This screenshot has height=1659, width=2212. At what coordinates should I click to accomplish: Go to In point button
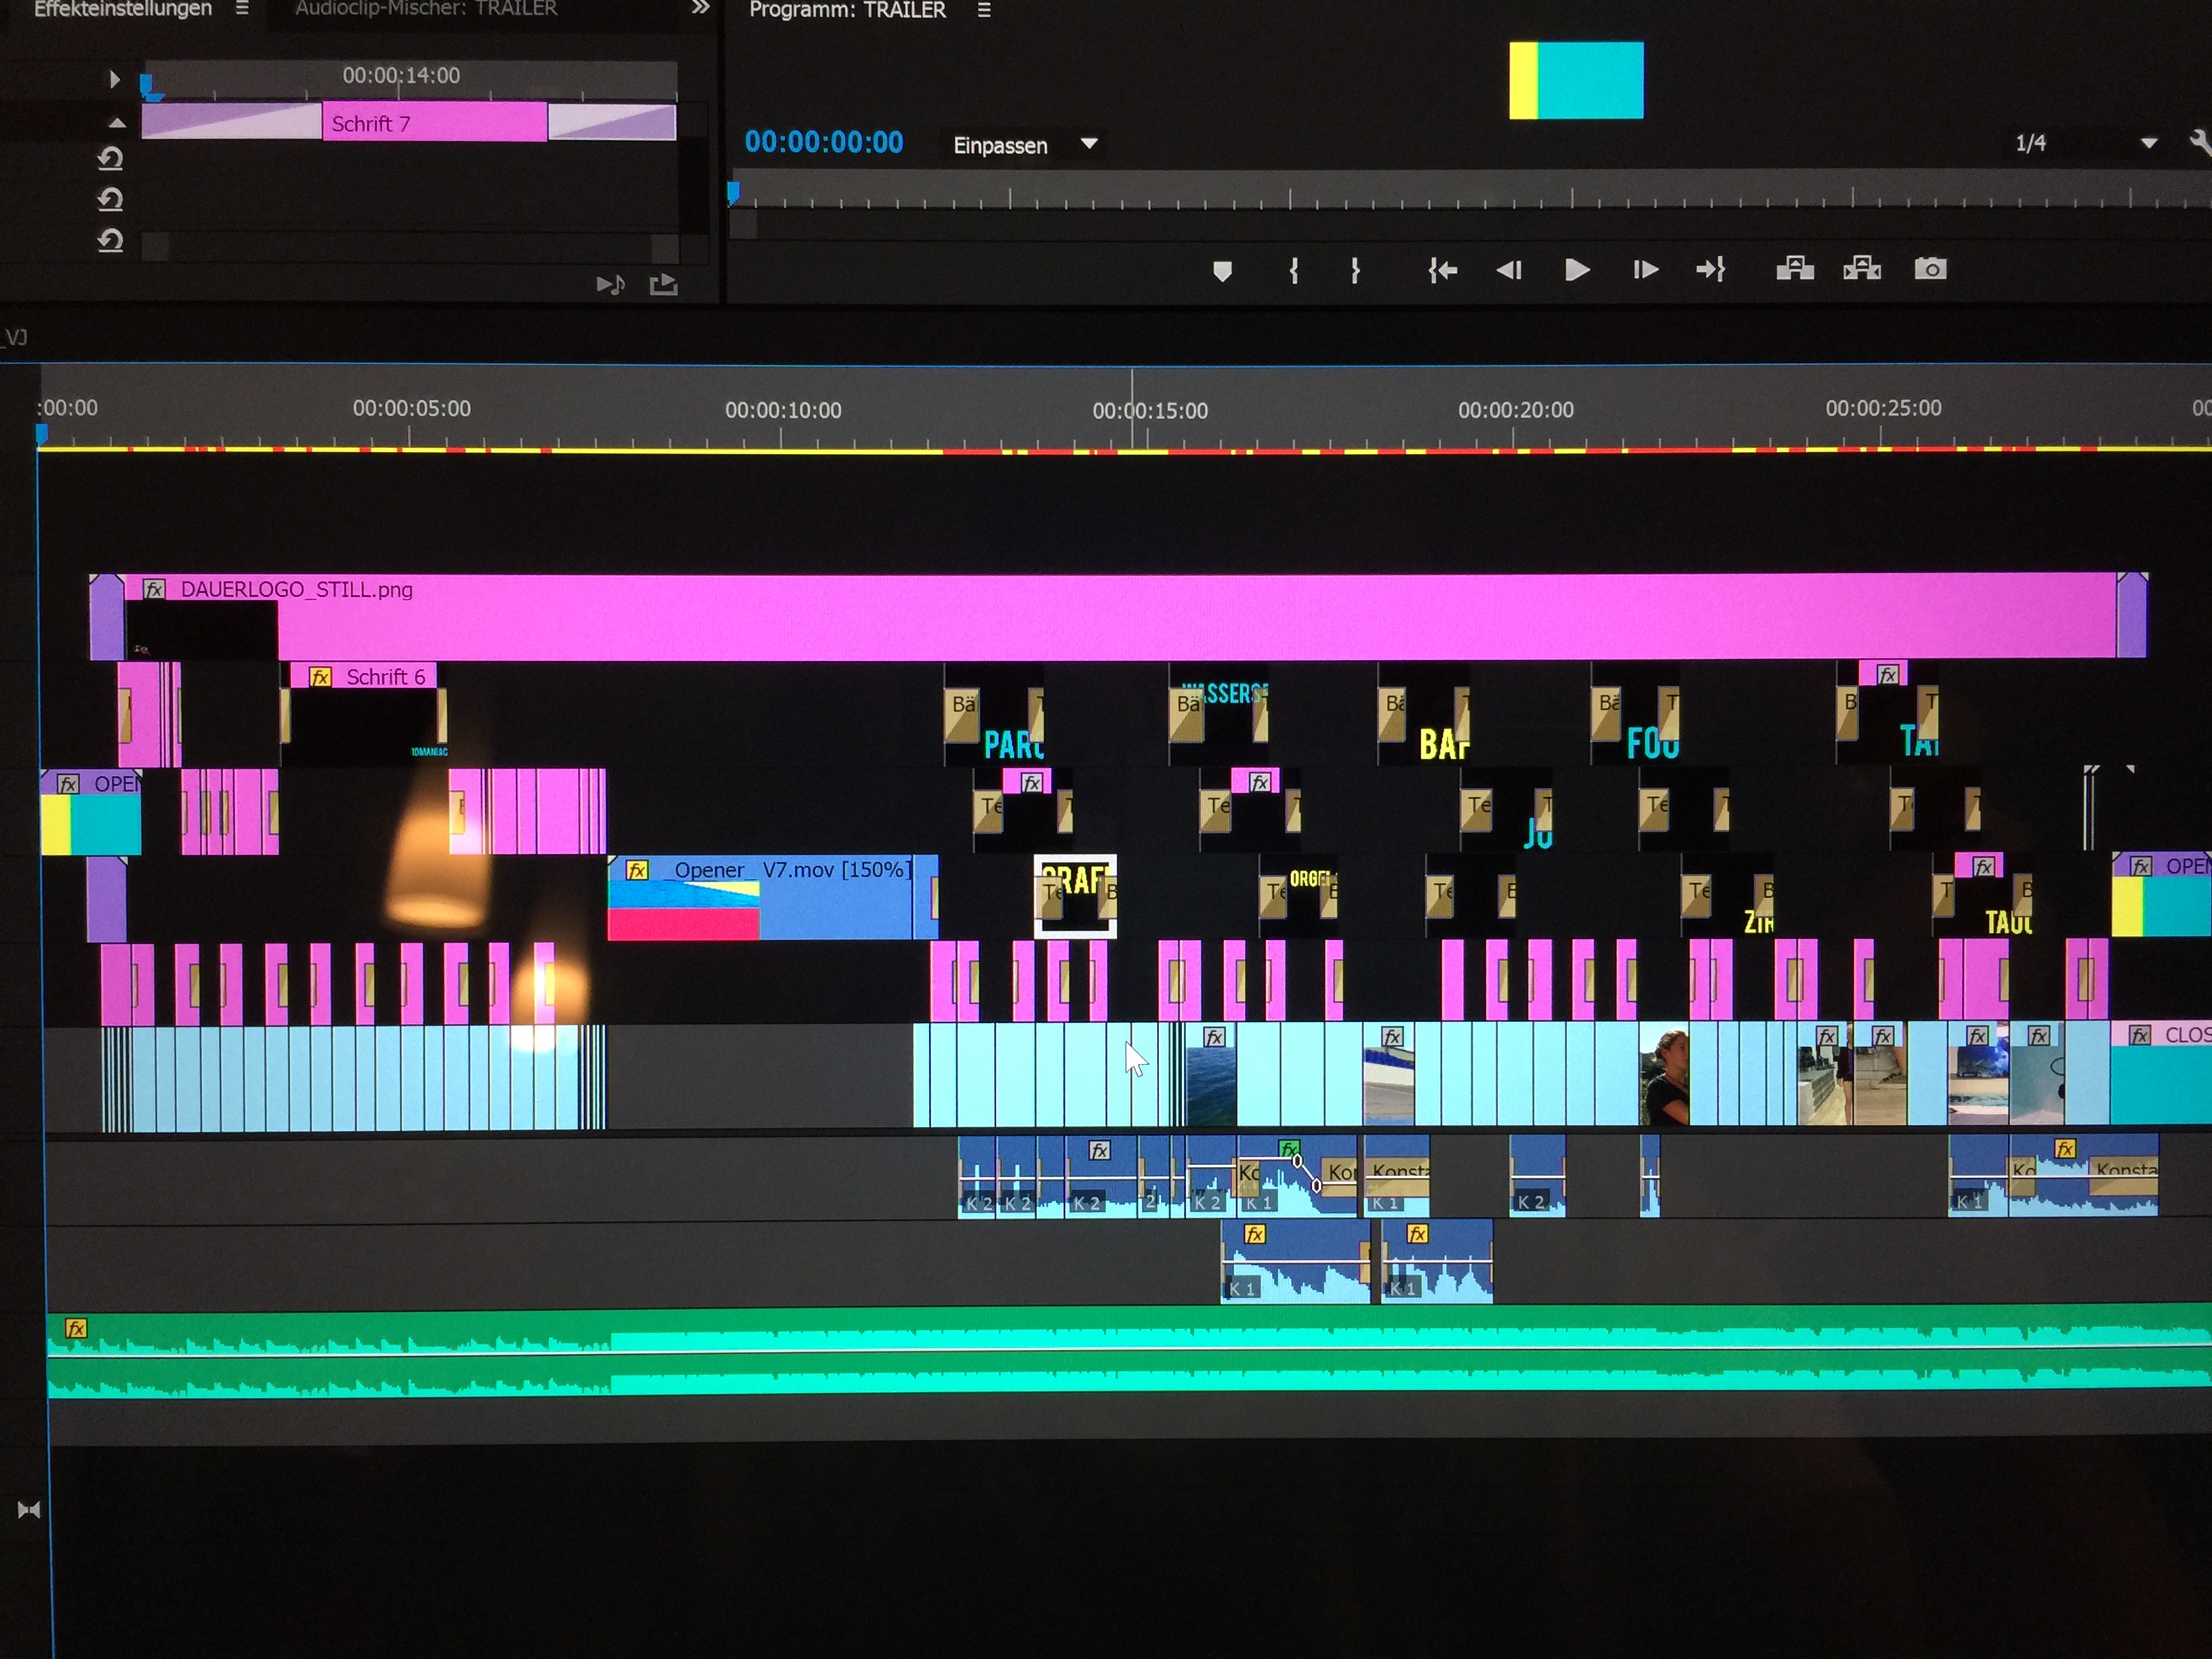coord(1442,270)
